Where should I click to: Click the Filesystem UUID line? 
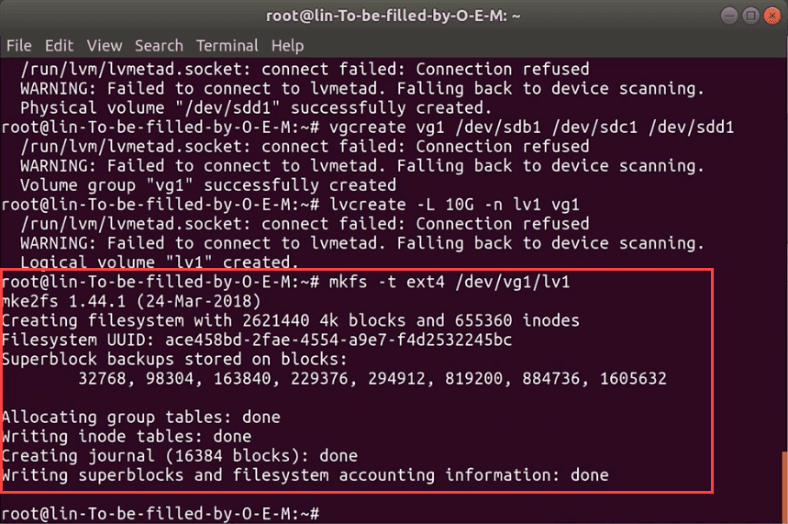click(257, 340)
